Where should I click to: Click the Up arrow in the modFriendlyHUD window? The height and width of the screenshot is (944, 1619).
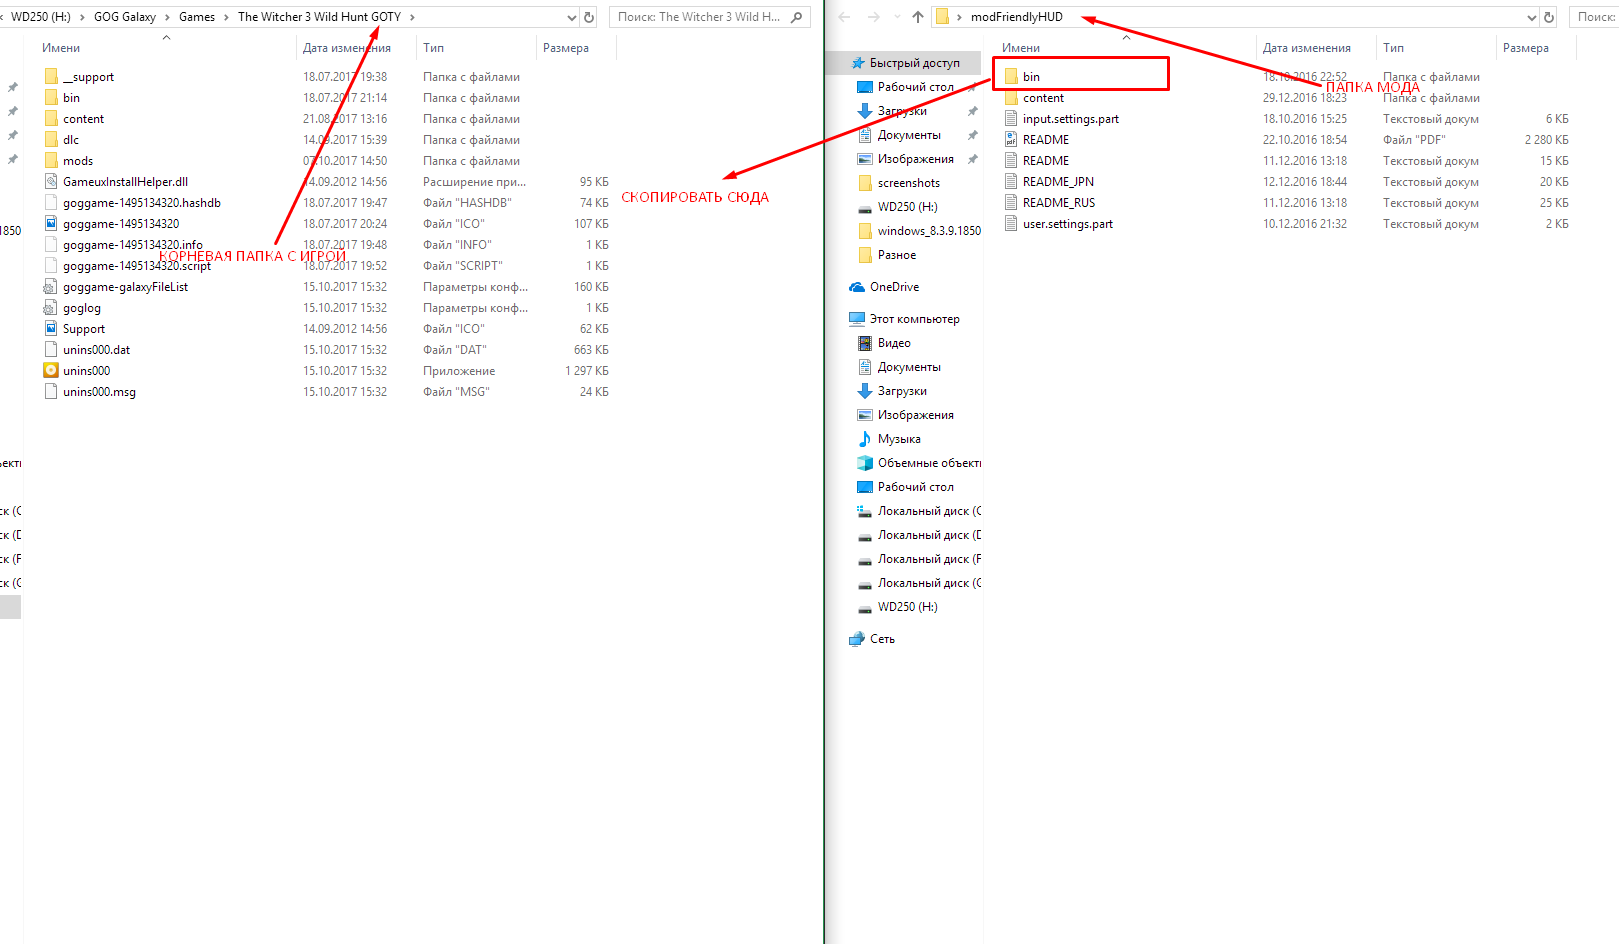tap(918, 17)
